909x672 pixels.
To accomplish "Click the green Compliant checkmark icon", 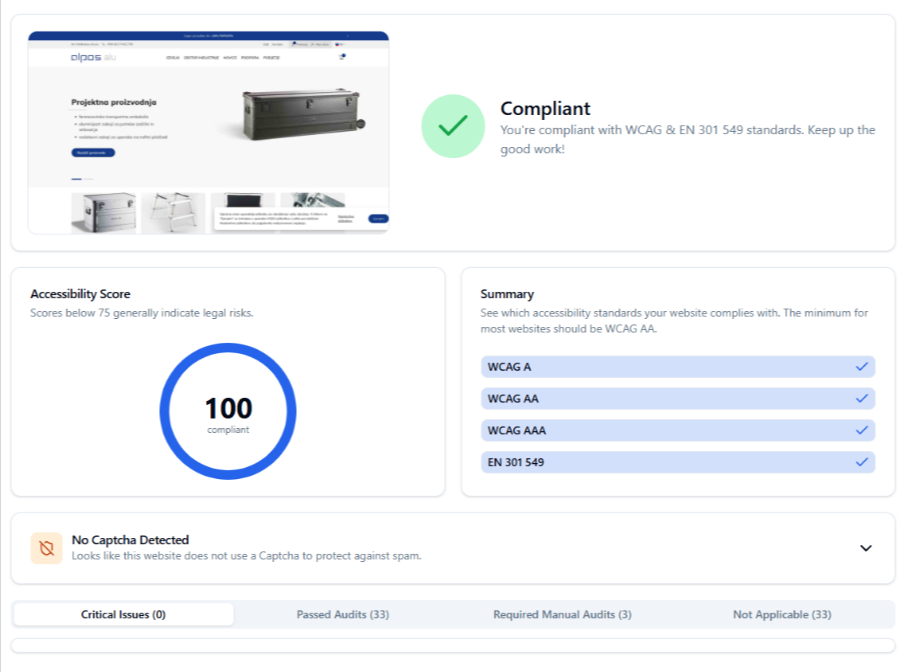I will (453, 126).
